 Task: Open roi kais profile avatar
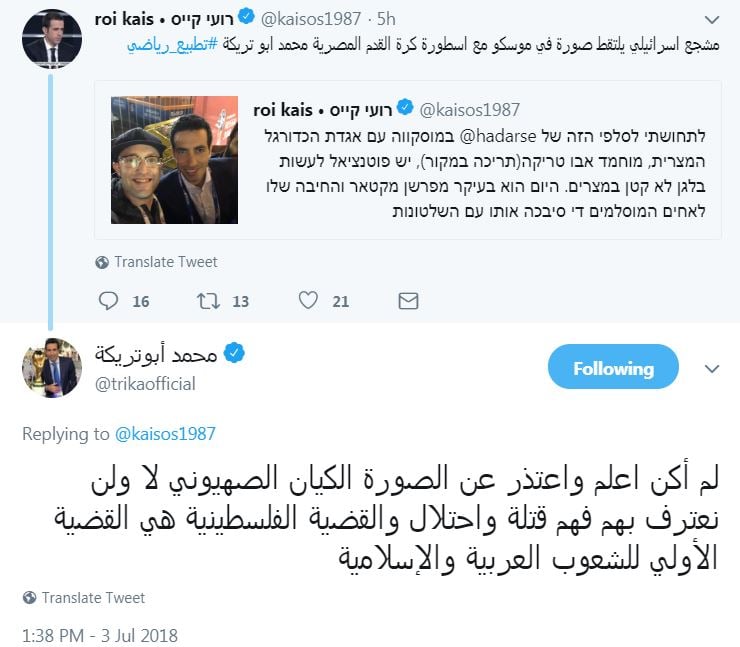(51, 39)
